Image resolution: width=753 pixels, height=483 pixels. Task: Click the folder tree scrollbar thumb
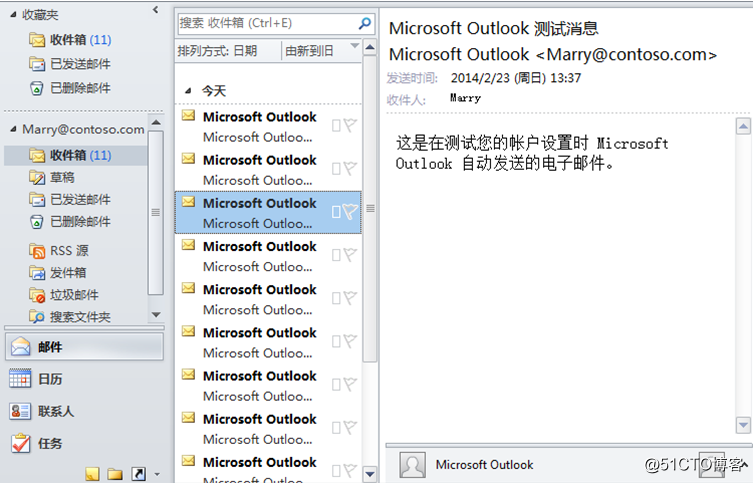pos(156,212)
